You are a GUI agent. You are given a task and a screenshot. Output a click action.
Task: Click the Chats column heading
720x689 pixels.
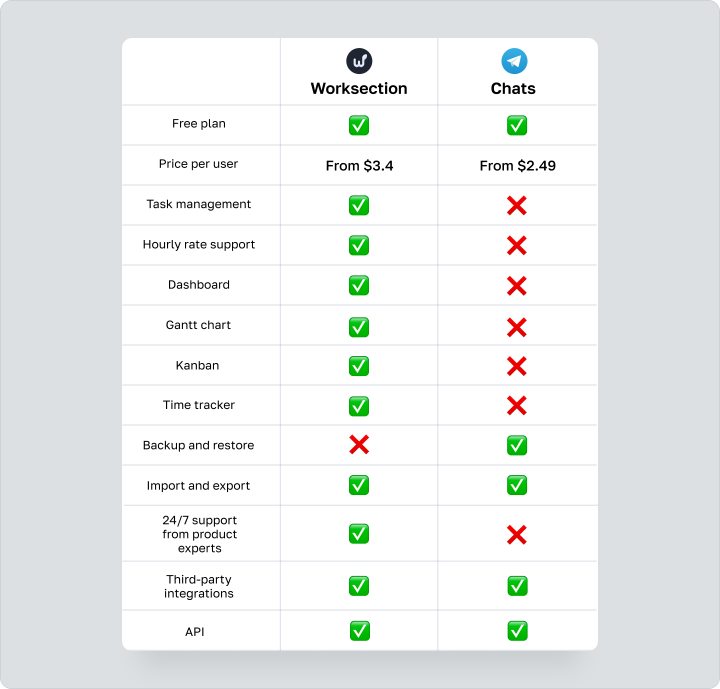click(x=513, y=88)
